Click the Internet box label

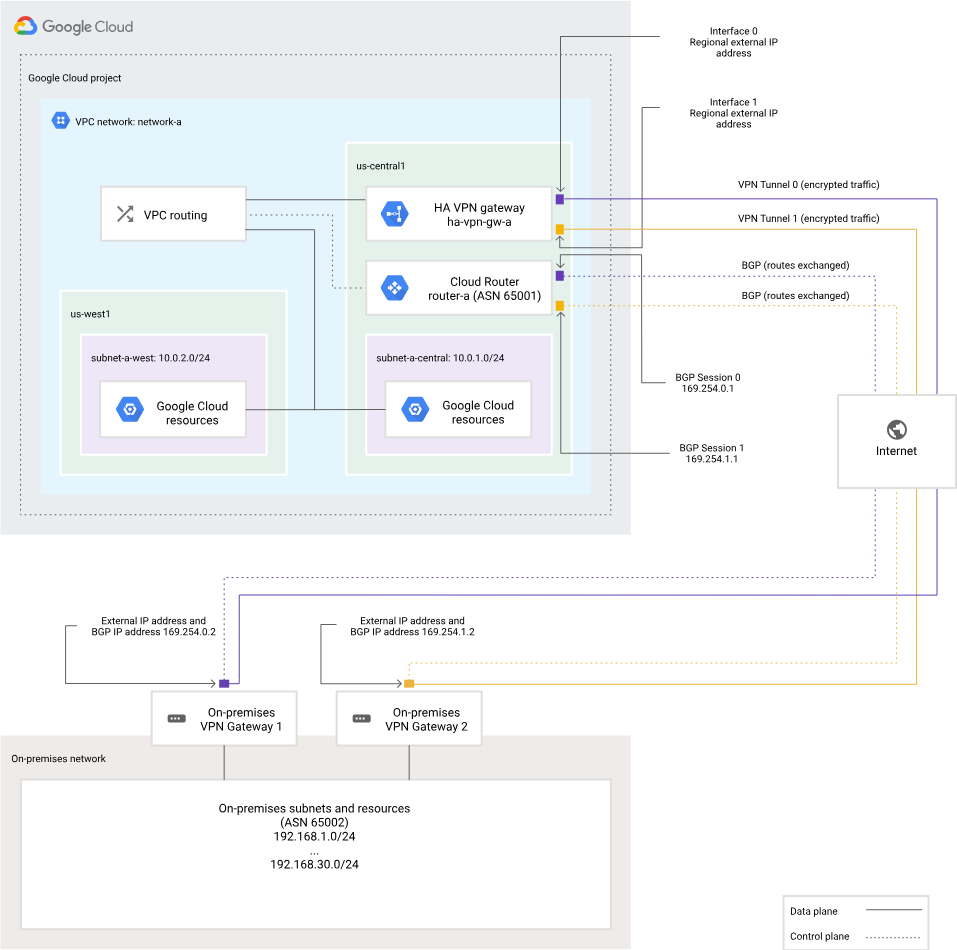point(896,451)
